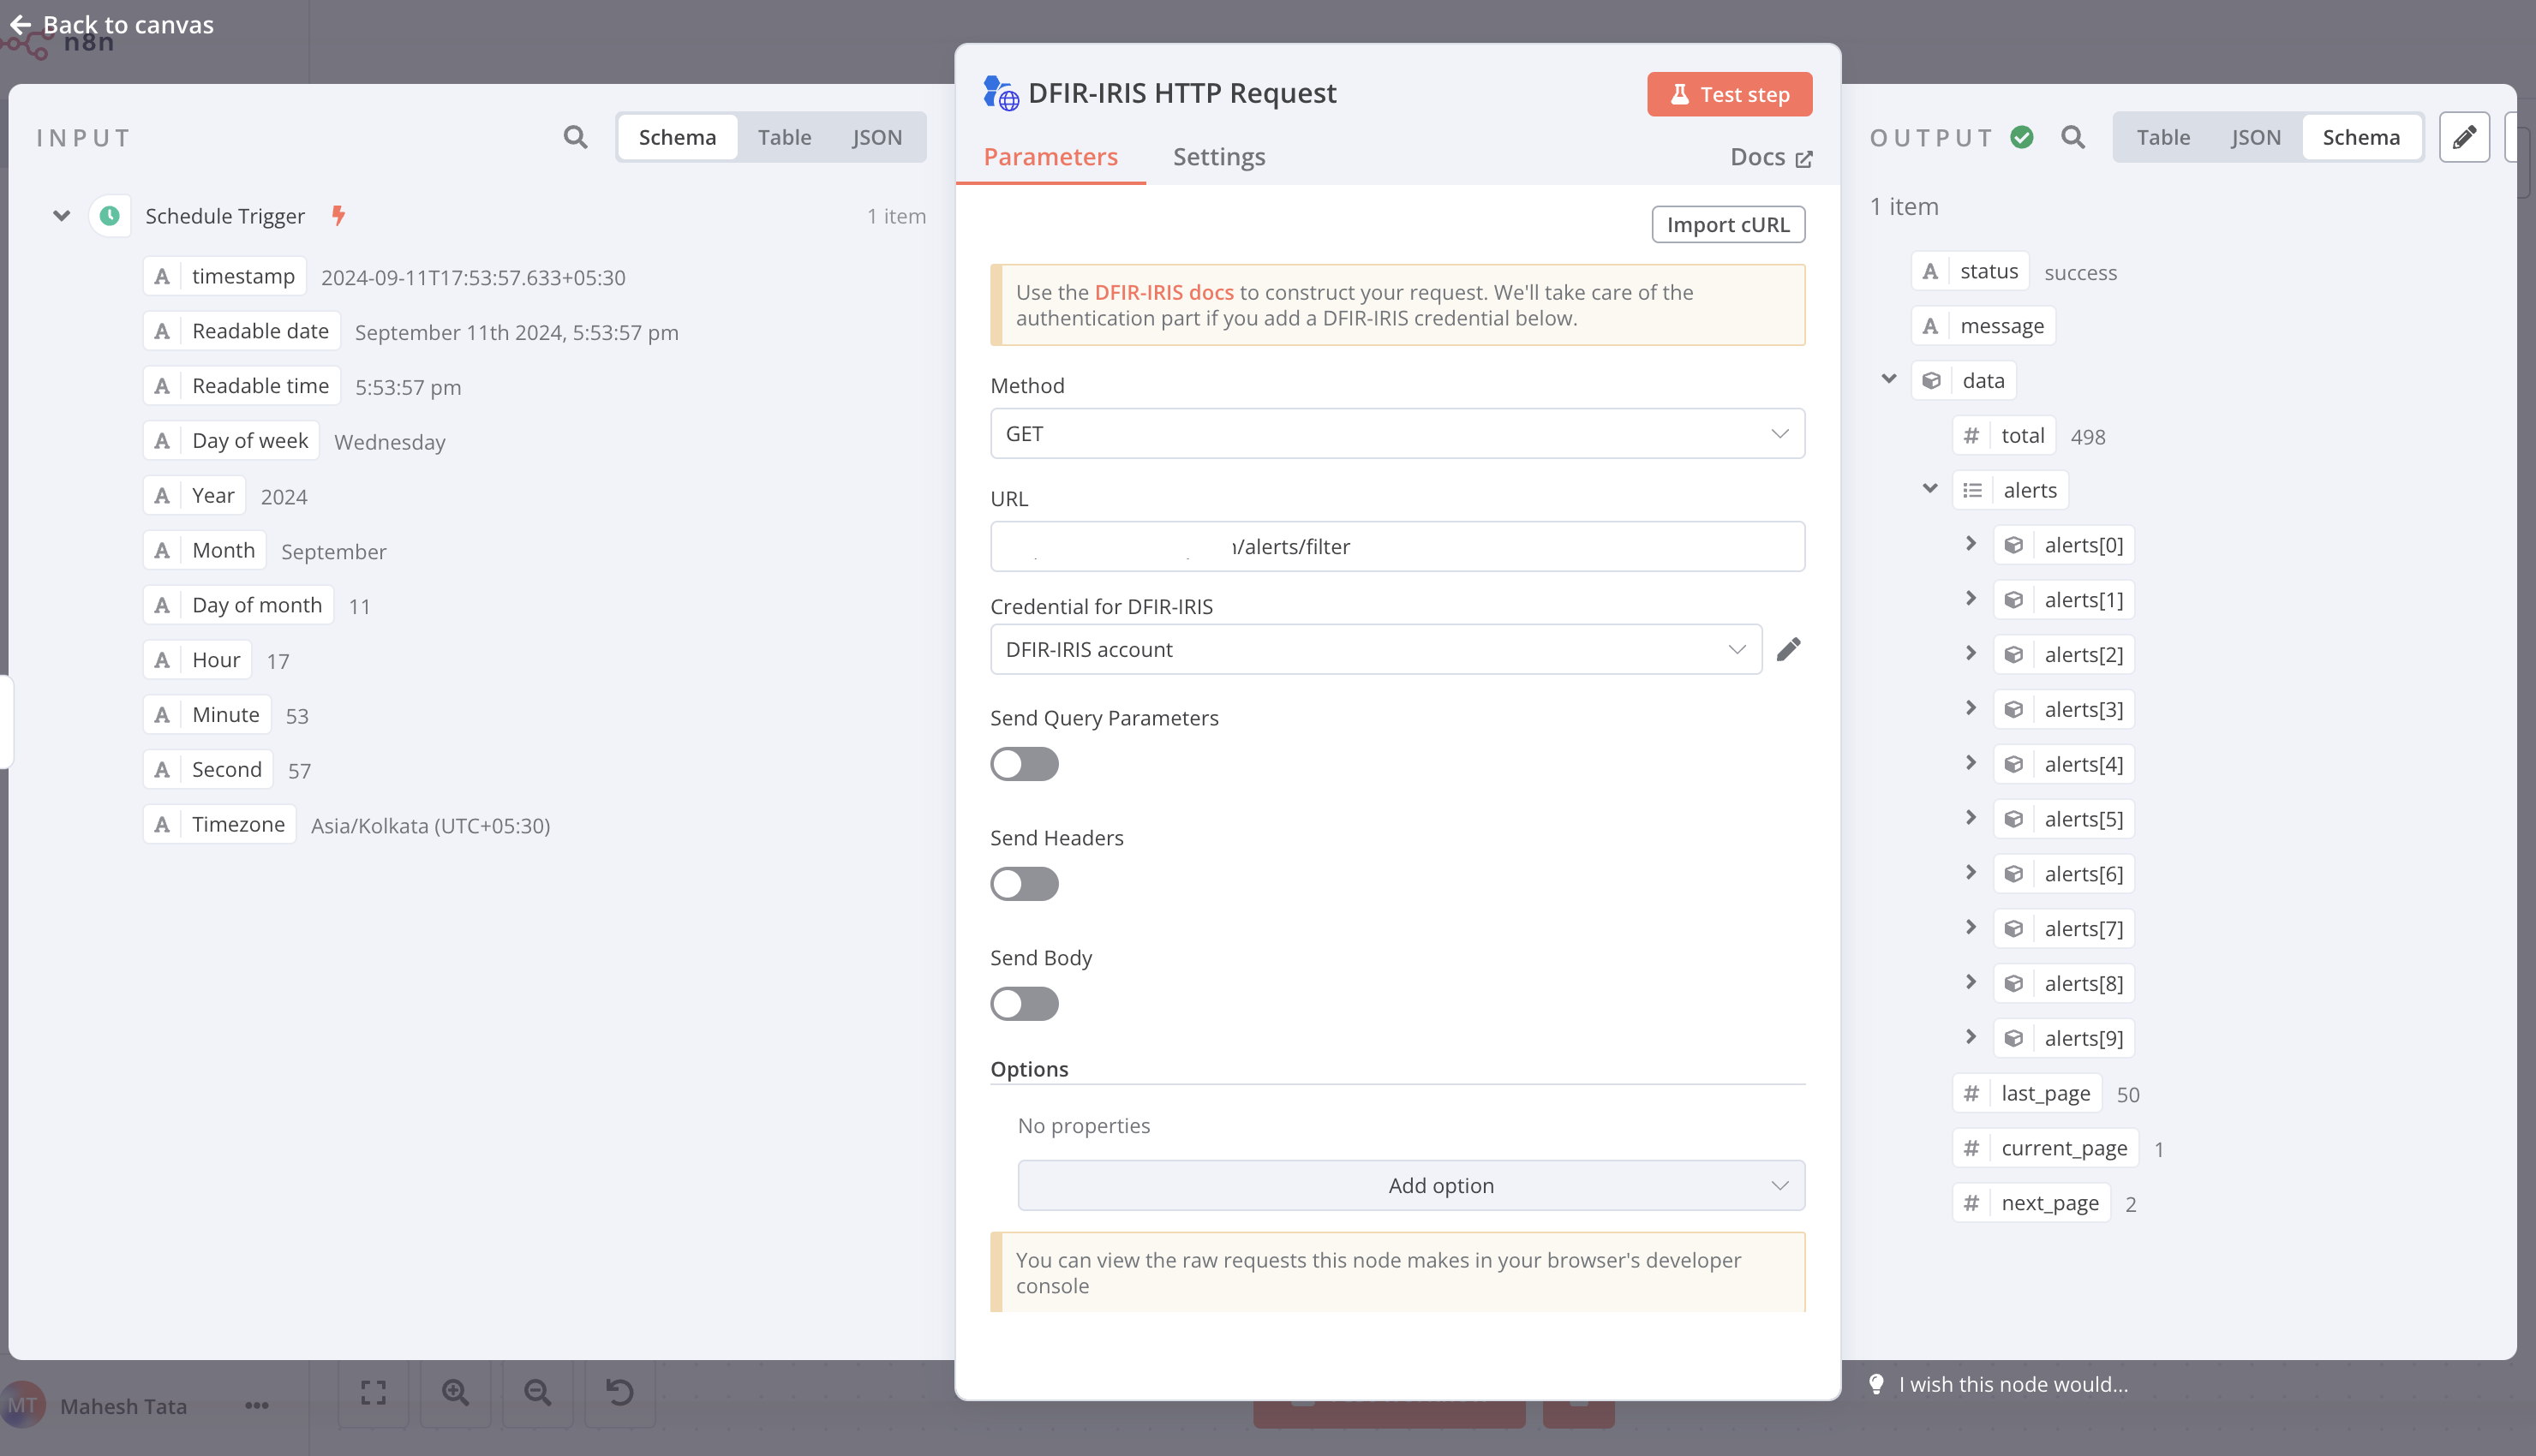Screen dimensions: 2536x1456
Task: Zoom in on the canvas
Action: [x=455, y=1392]
